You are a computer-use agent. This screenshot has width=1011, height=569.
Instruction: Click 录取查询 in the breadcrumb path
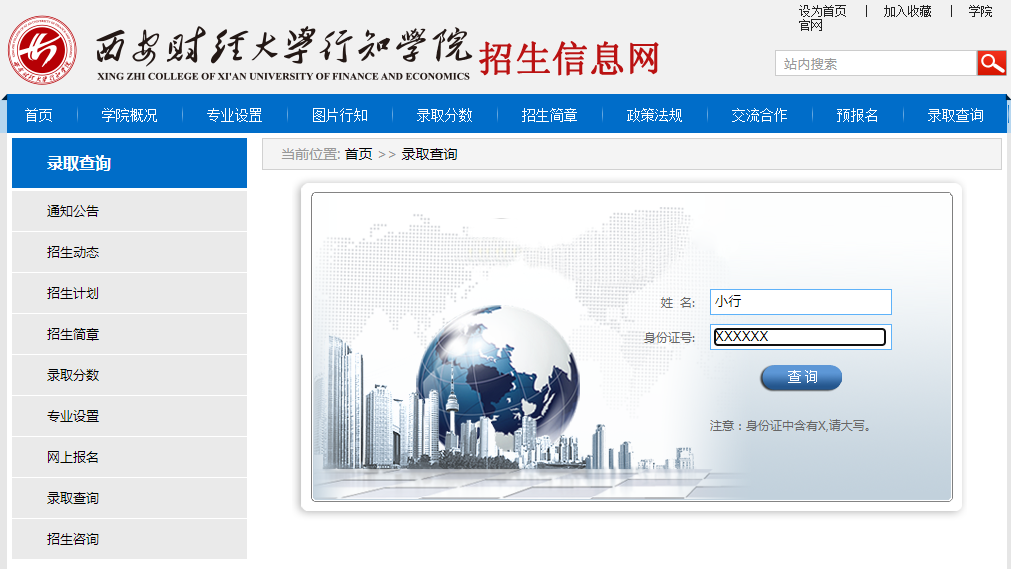(x=429, y=154)
